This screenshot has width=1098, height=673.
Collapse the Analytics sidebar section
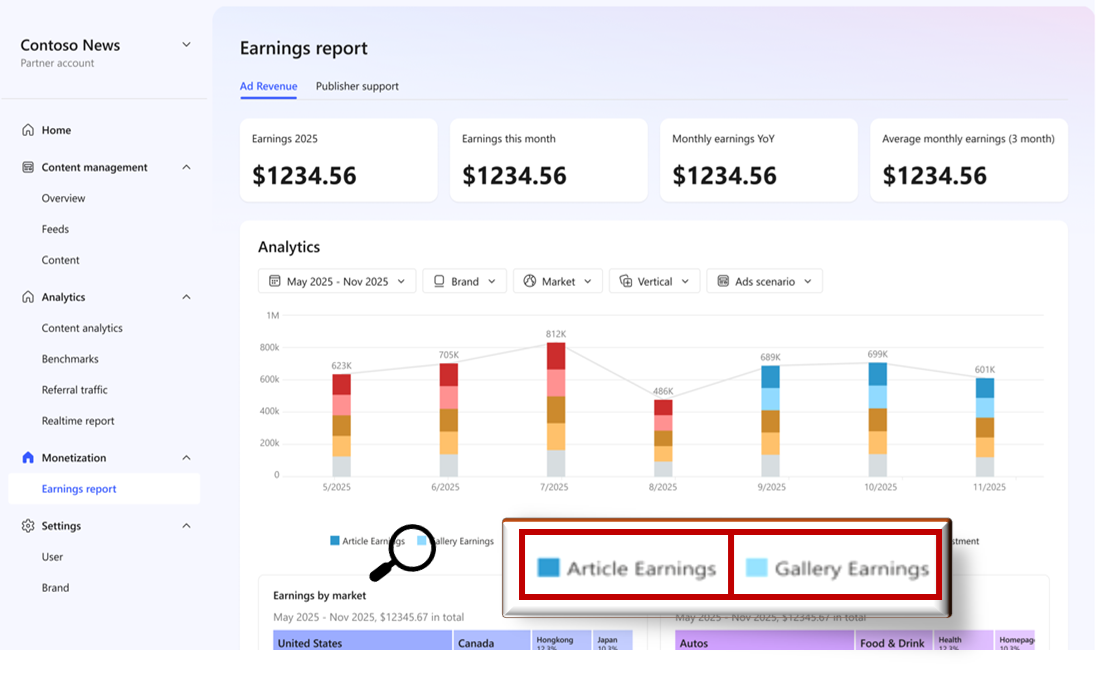click(186, 297)
